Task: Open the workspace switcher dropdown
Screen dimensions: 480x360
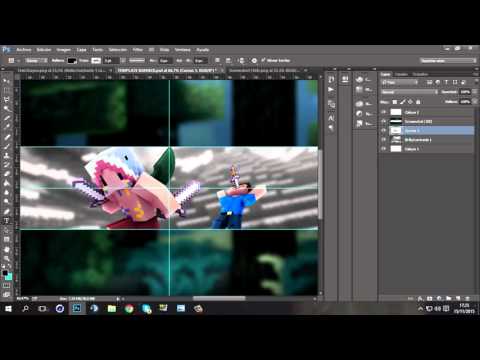Action: pos(448,60)
